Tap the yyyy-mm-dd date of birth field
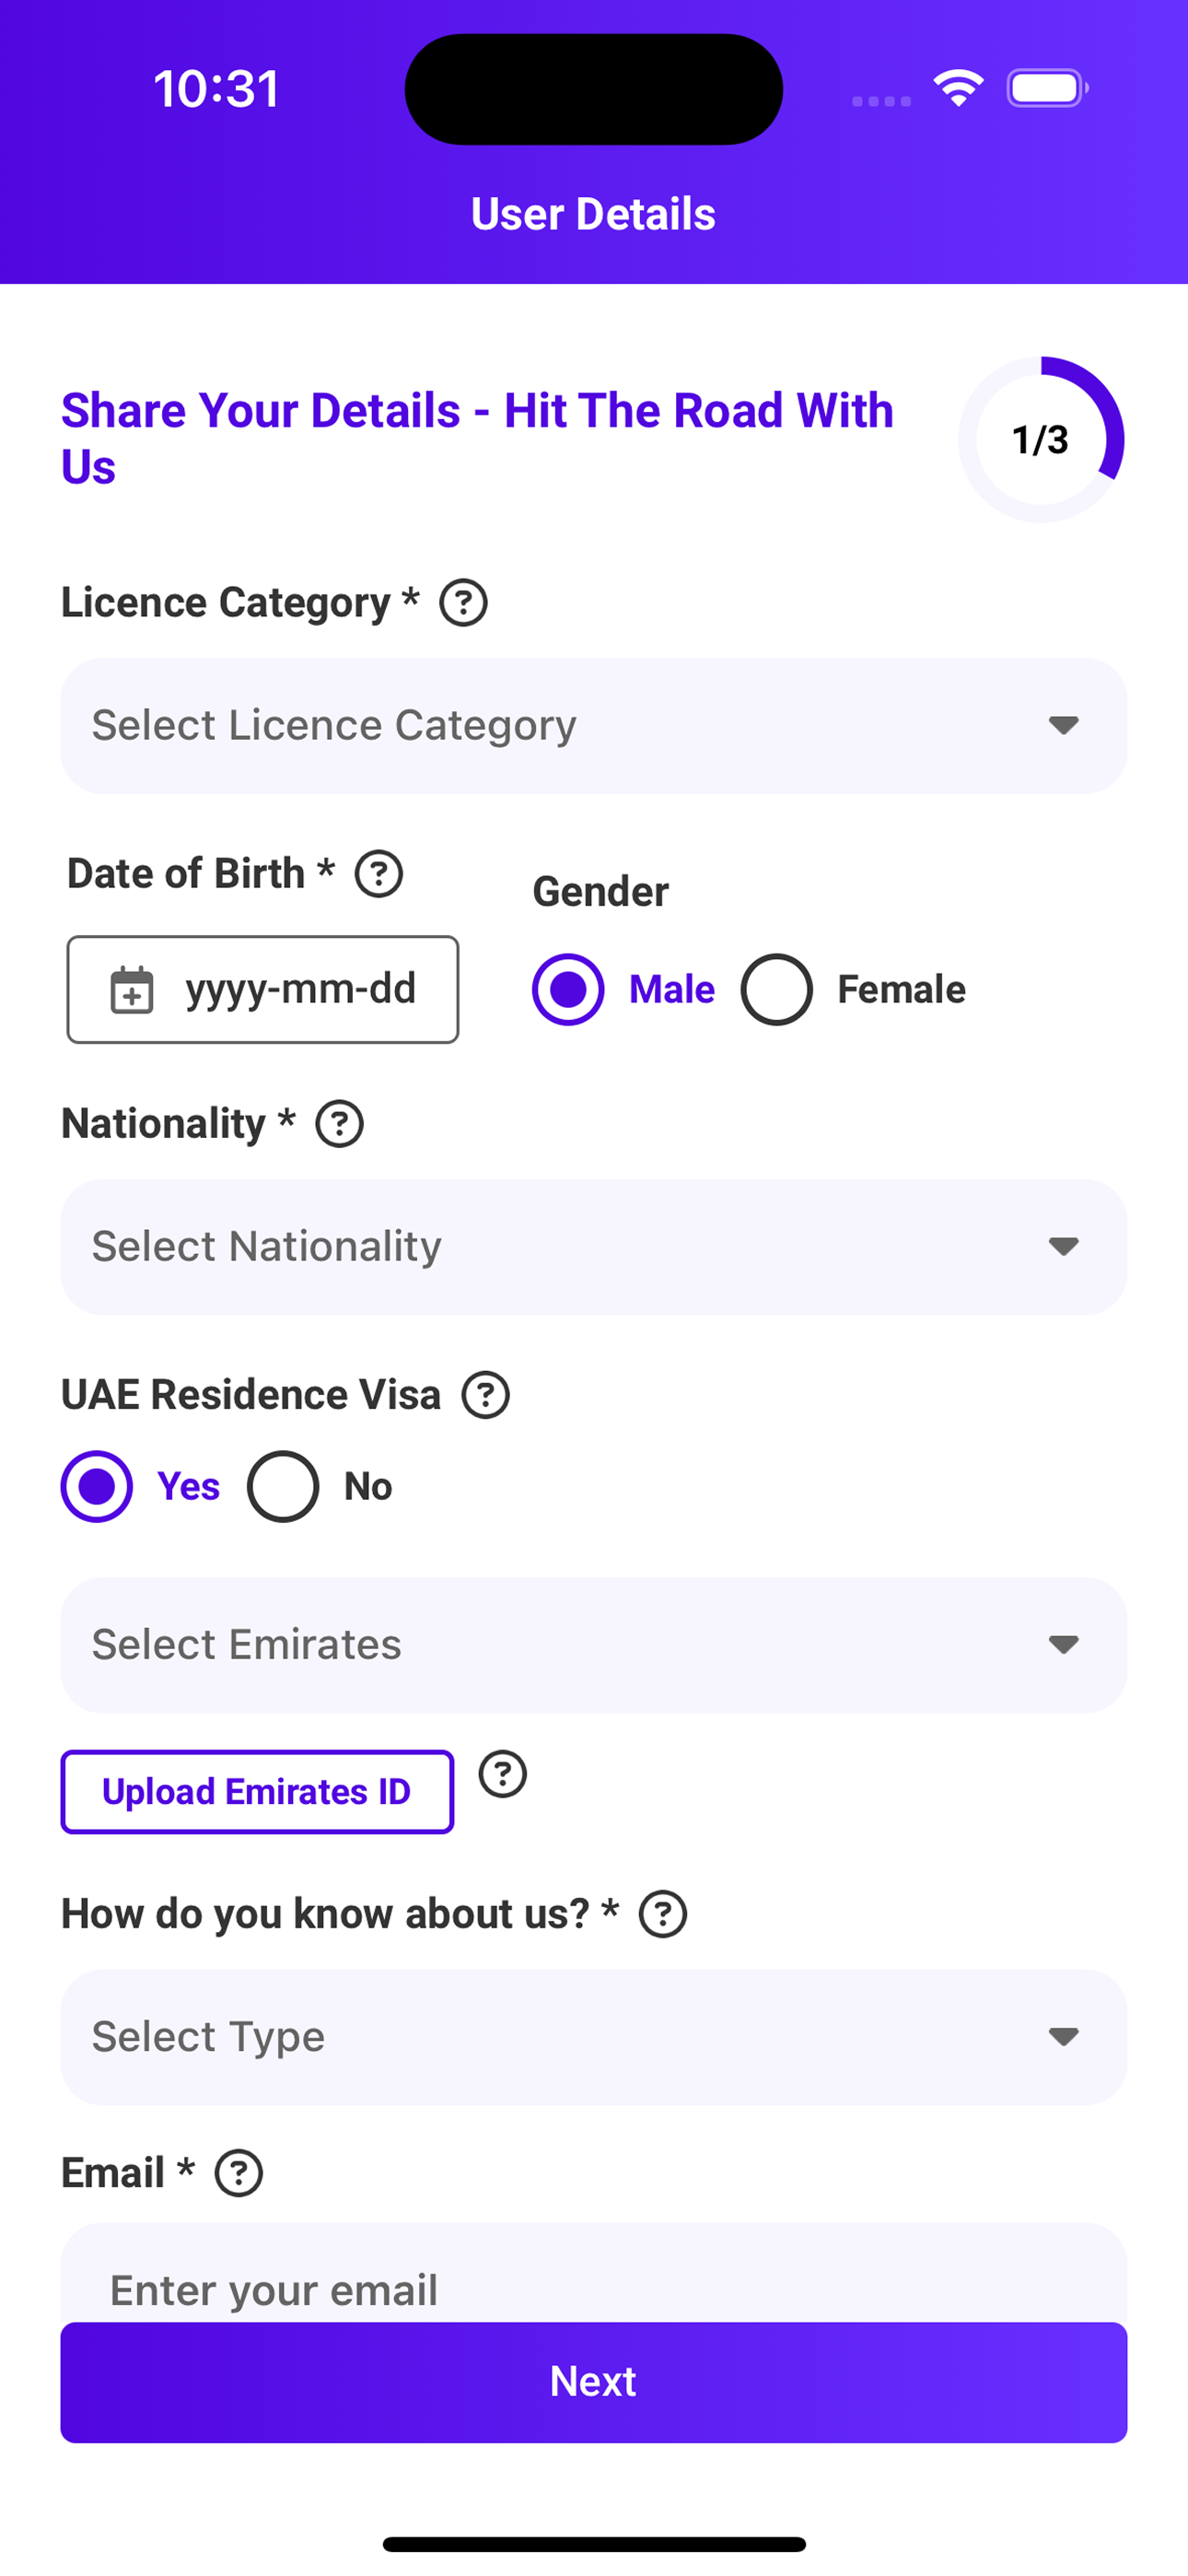This screenshot has height=2576, width=1188. (x=300, y=990)
